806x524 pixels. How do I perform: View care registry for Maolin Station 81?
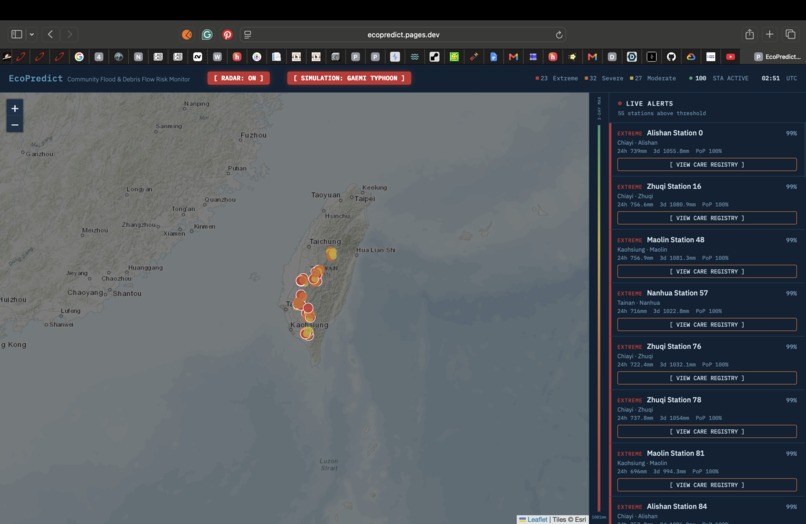click(x=707, y=485)
